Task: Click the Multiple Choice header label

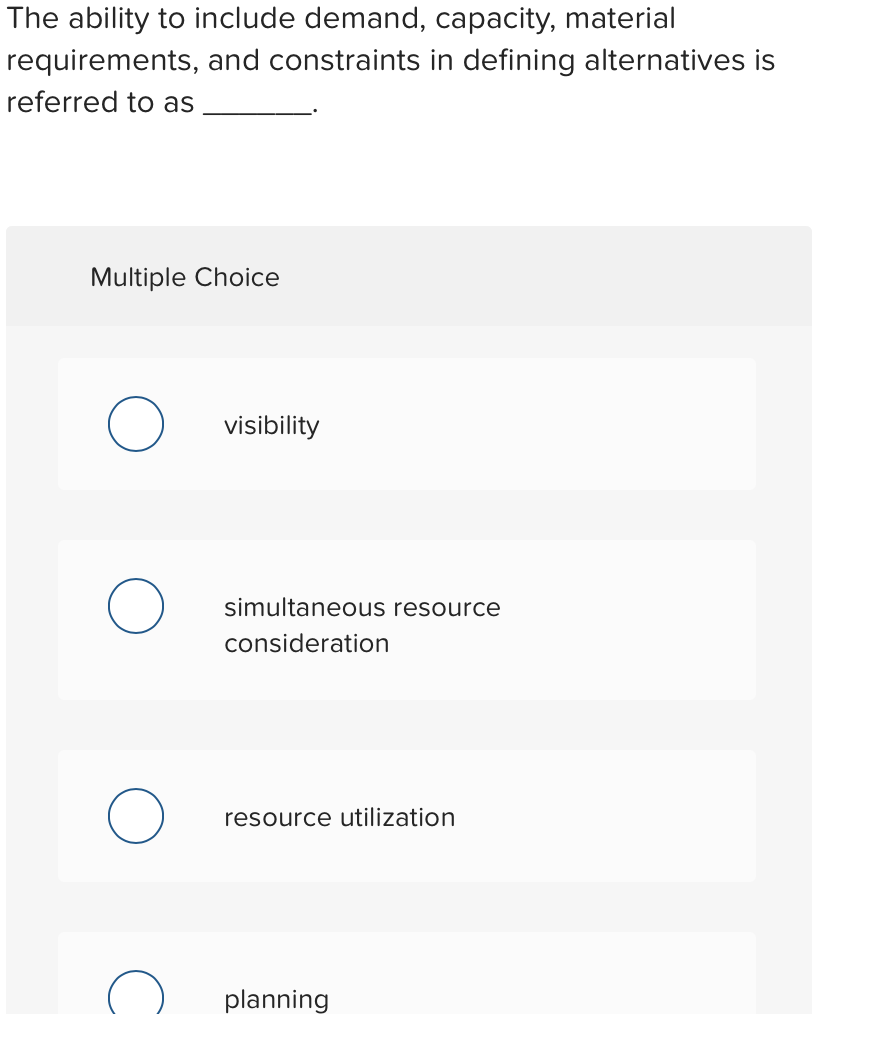Action: tap(184, 277)
